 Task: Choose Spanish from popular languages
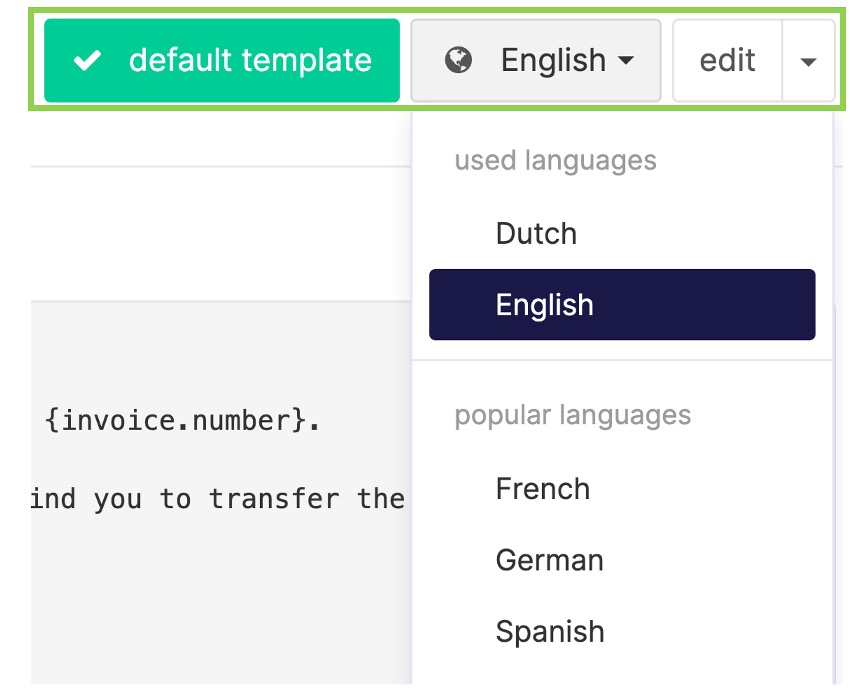click(x=622, y=632)
